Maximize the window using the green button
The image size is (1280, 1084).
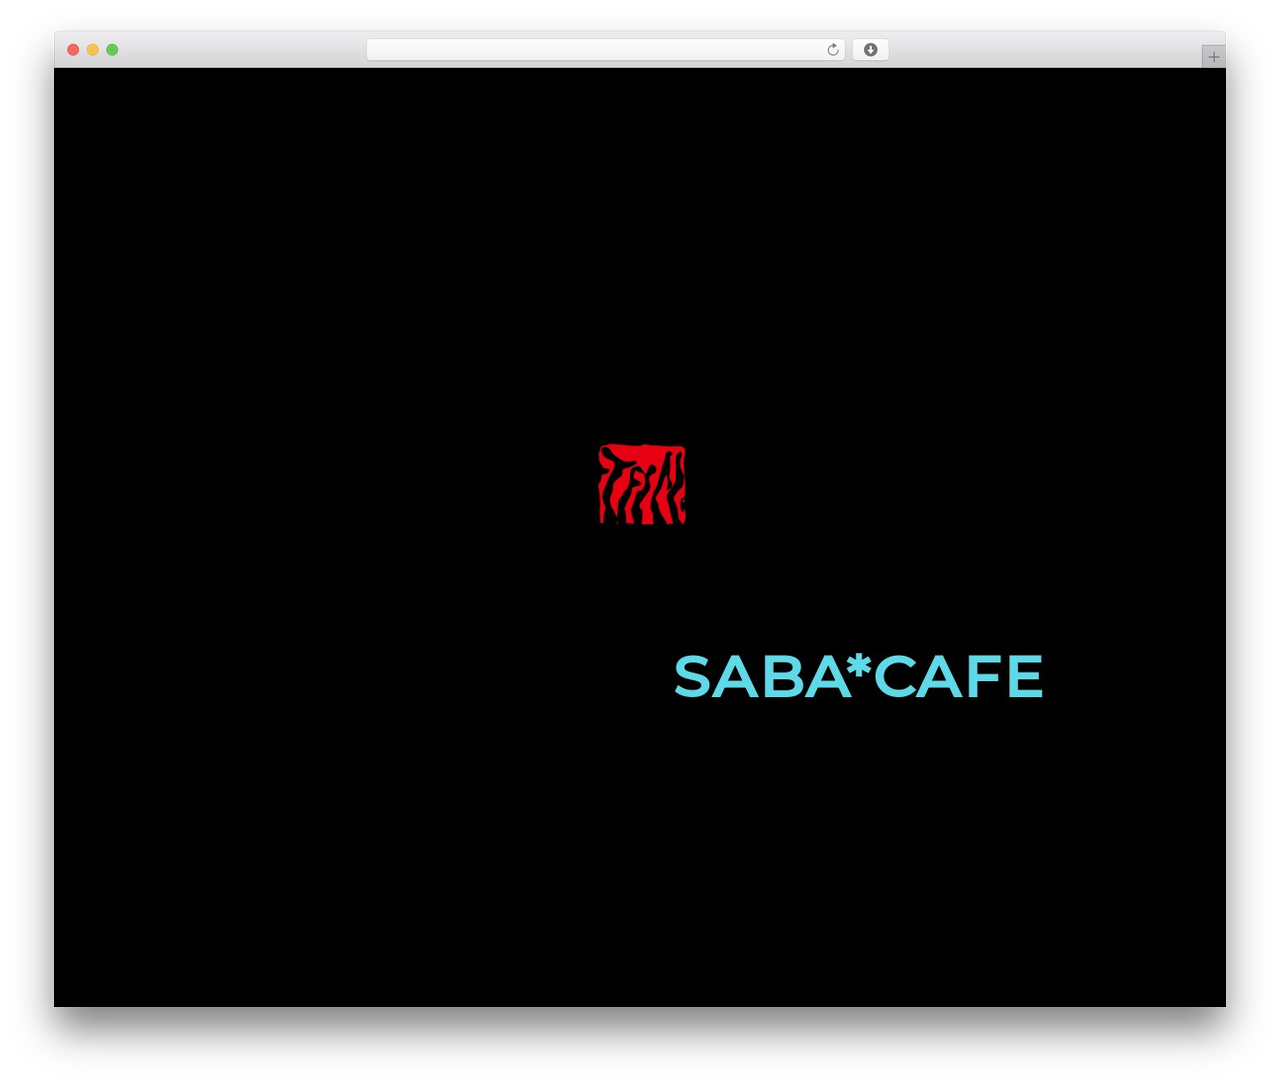(x=112, y=50)
